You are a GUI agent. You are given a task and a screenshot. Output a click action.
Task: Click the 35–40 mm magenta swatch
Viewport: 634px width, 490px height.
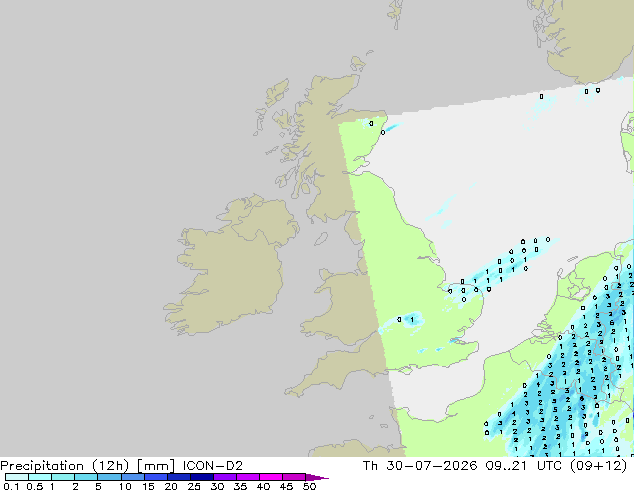pyautogui.click(x=247, y=477)
